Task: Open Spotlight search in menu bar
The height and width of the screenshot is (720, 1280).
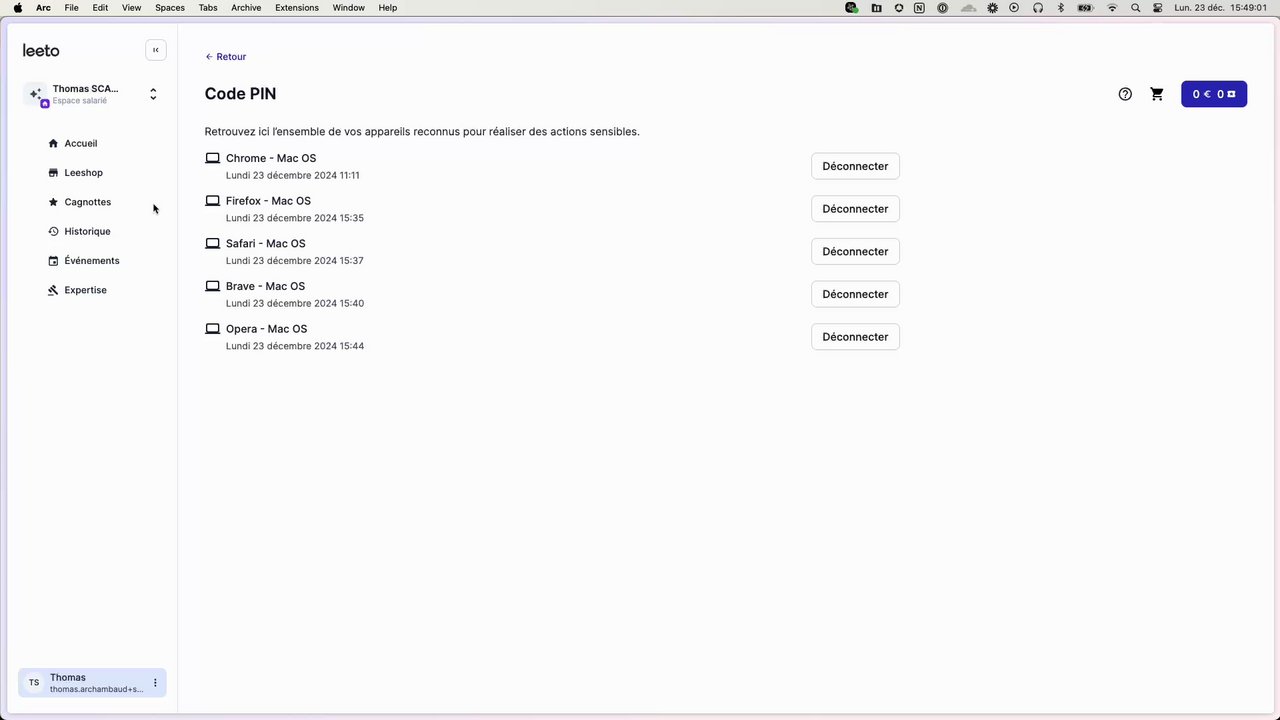Action: 1135,8
